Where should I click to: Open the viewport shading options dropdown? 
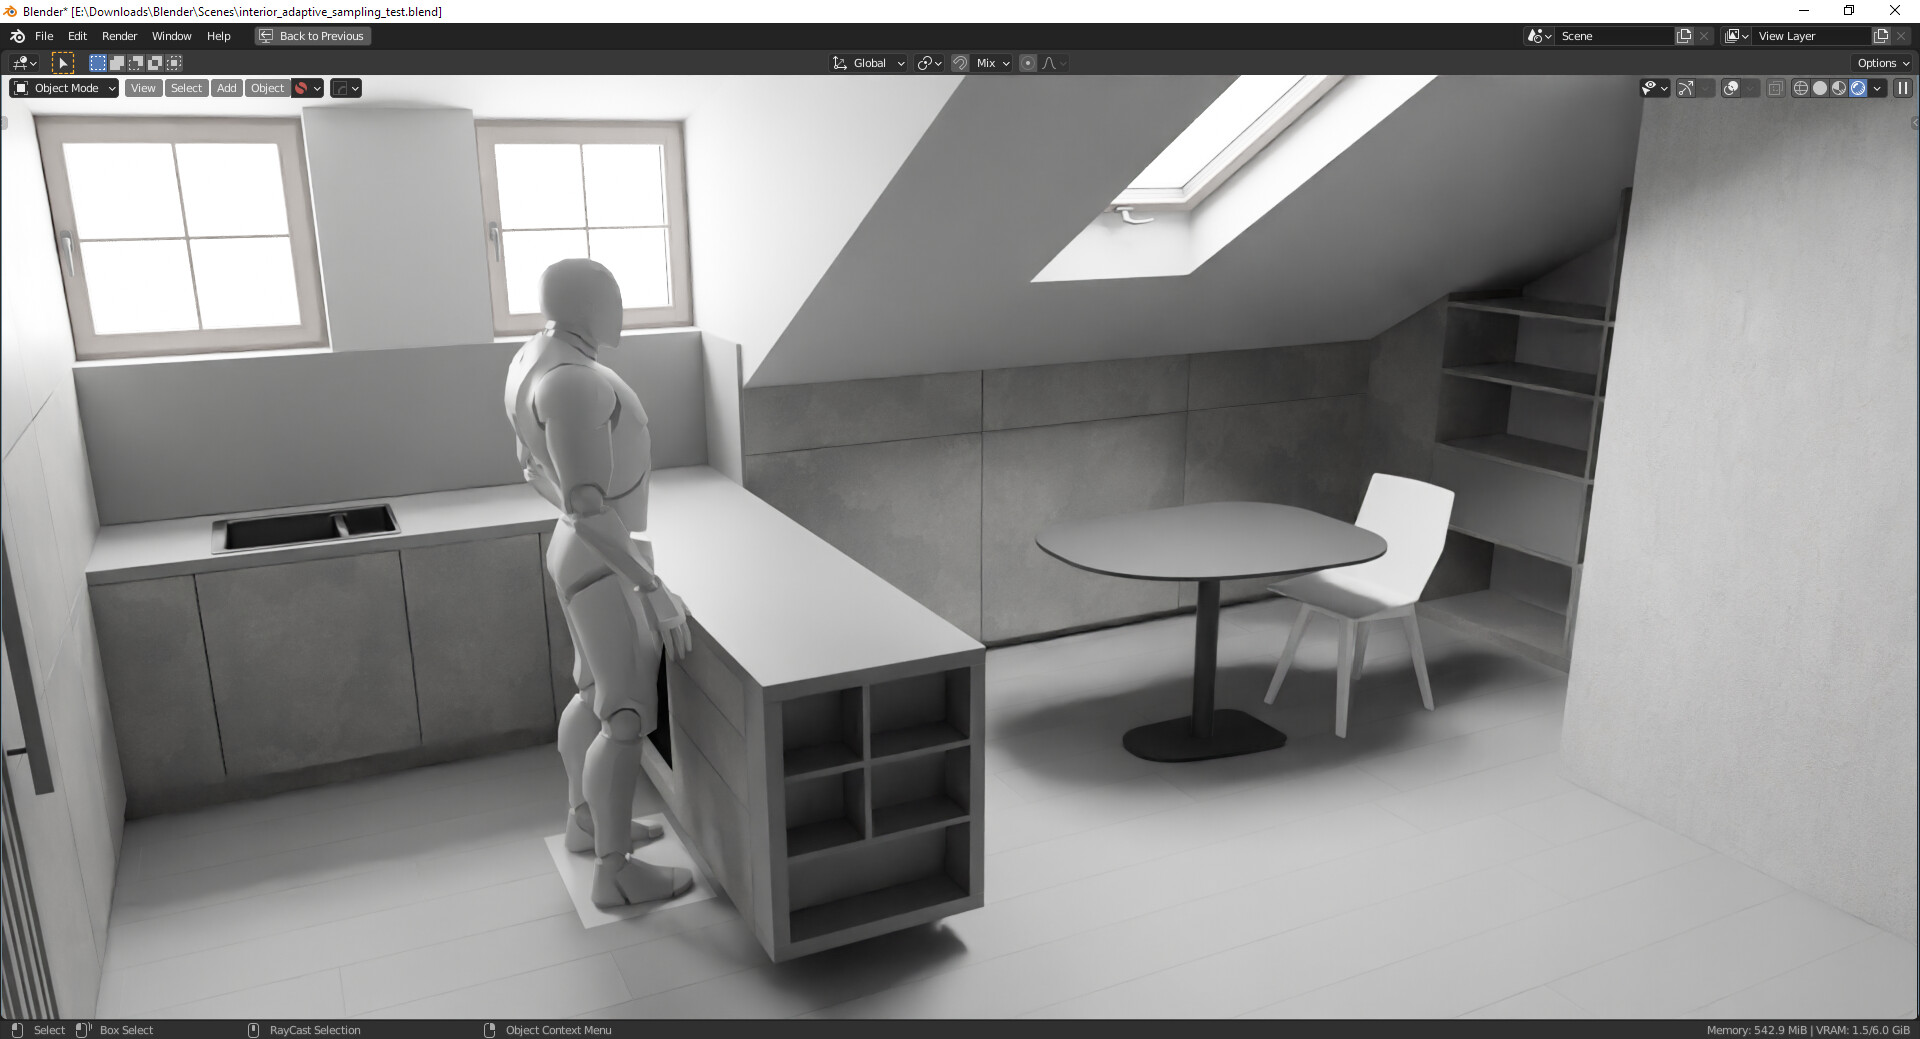pyautogui.click(x=1877, y=88)
